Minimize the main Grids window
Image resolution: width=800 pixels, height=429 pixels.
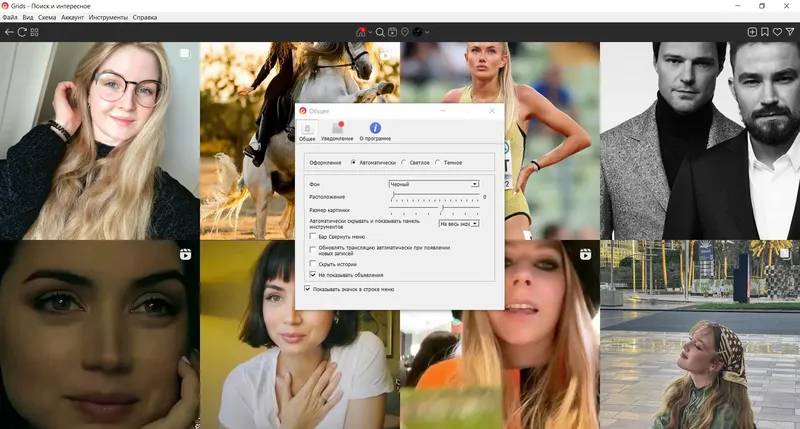coord(738,6)
